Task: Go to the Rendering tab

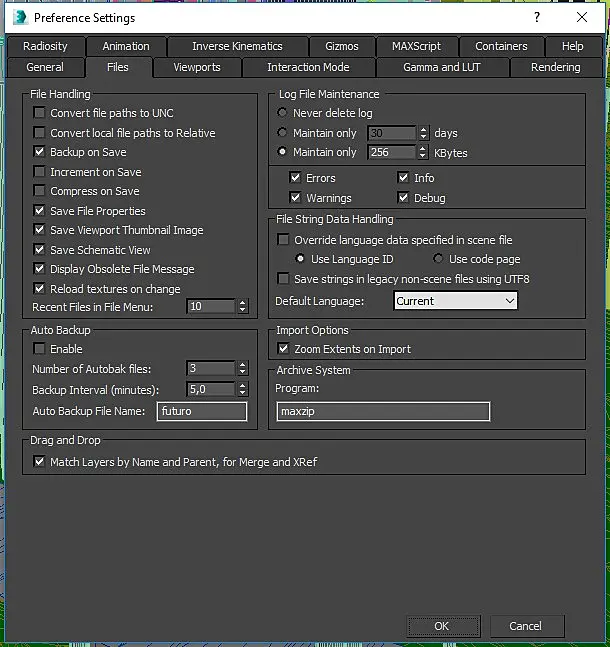Action: pos(556,67)
